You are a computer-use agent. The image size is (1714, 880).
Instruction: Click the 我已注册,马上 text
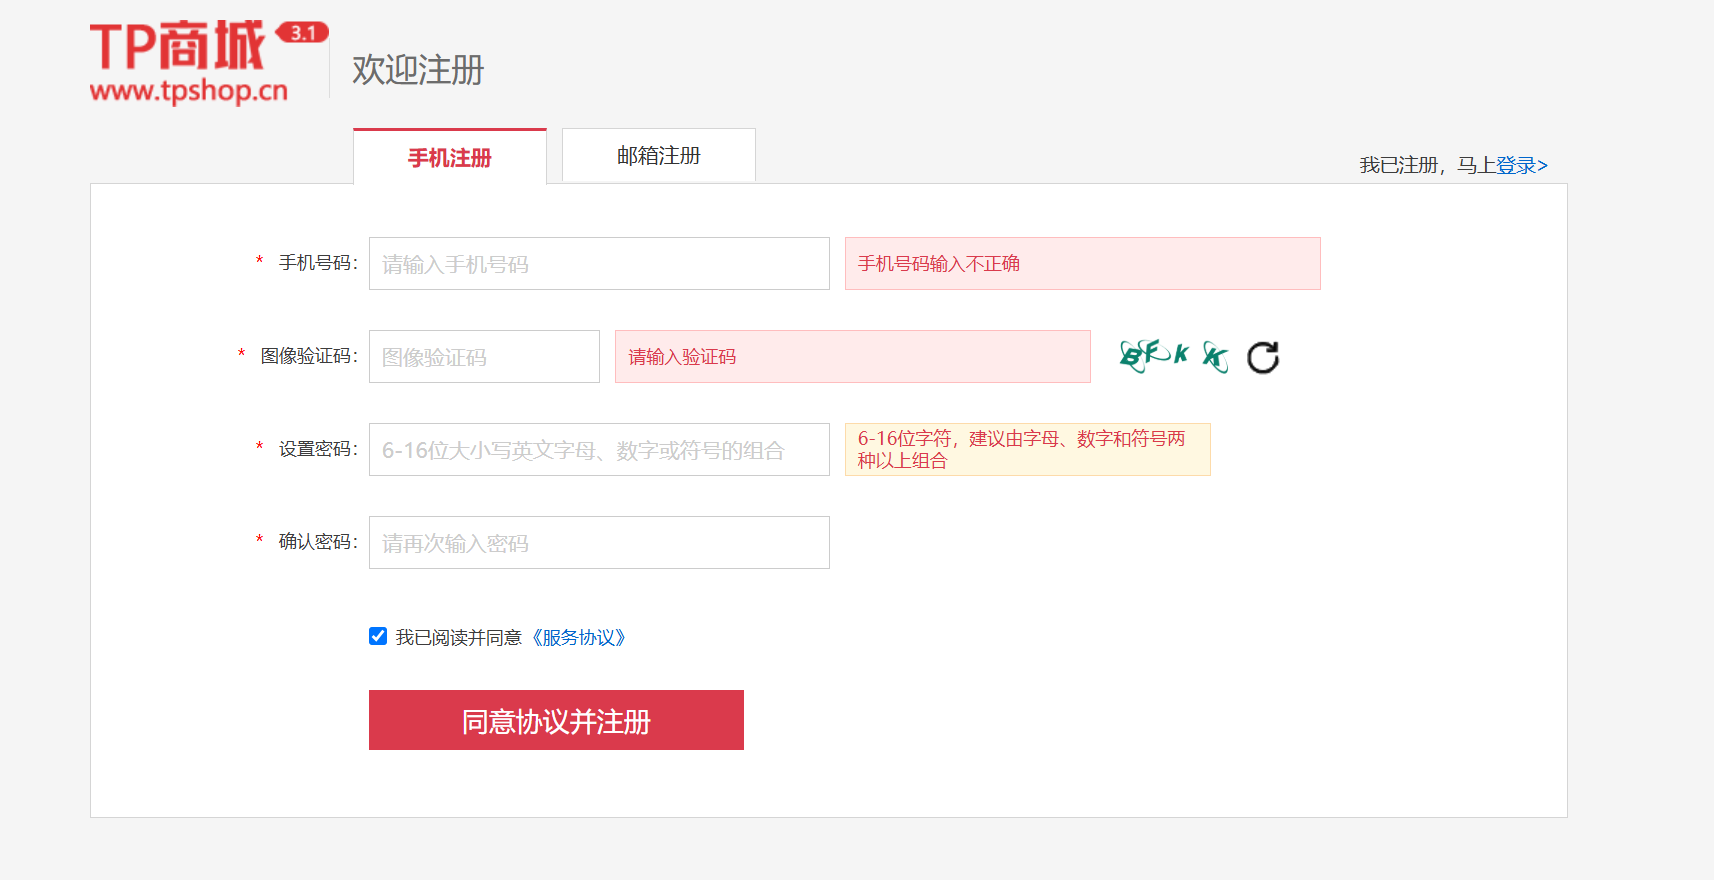pyautogui.click(x=1427, y=165)
